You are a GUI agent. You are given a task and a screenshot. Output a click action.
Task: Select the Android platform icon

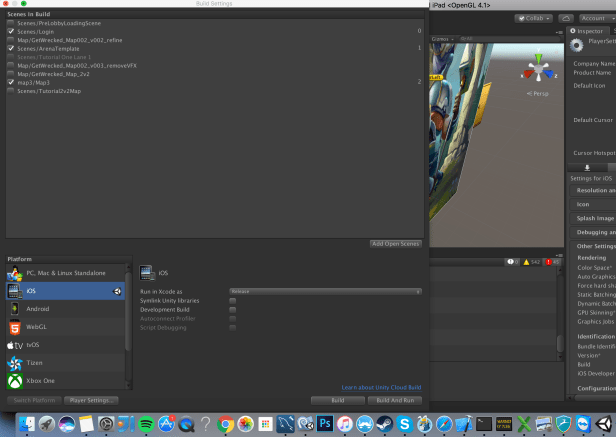tap(15, 309)
